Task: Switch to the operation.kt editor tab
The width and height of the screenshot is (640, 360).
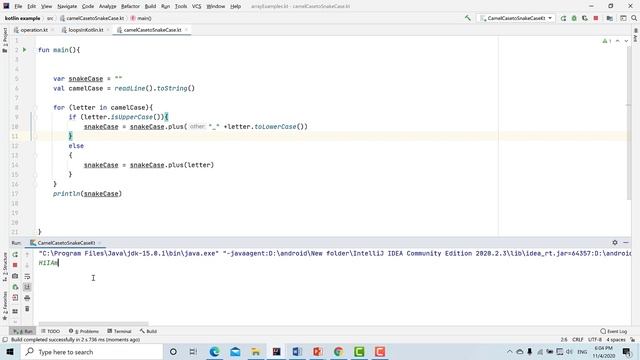Action: coord(34,30)
